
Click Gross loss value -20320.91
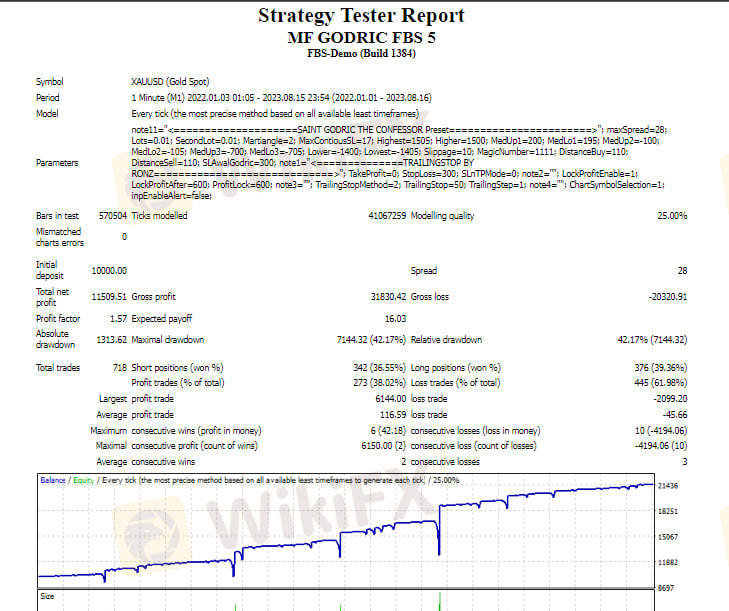coord(668,297)
